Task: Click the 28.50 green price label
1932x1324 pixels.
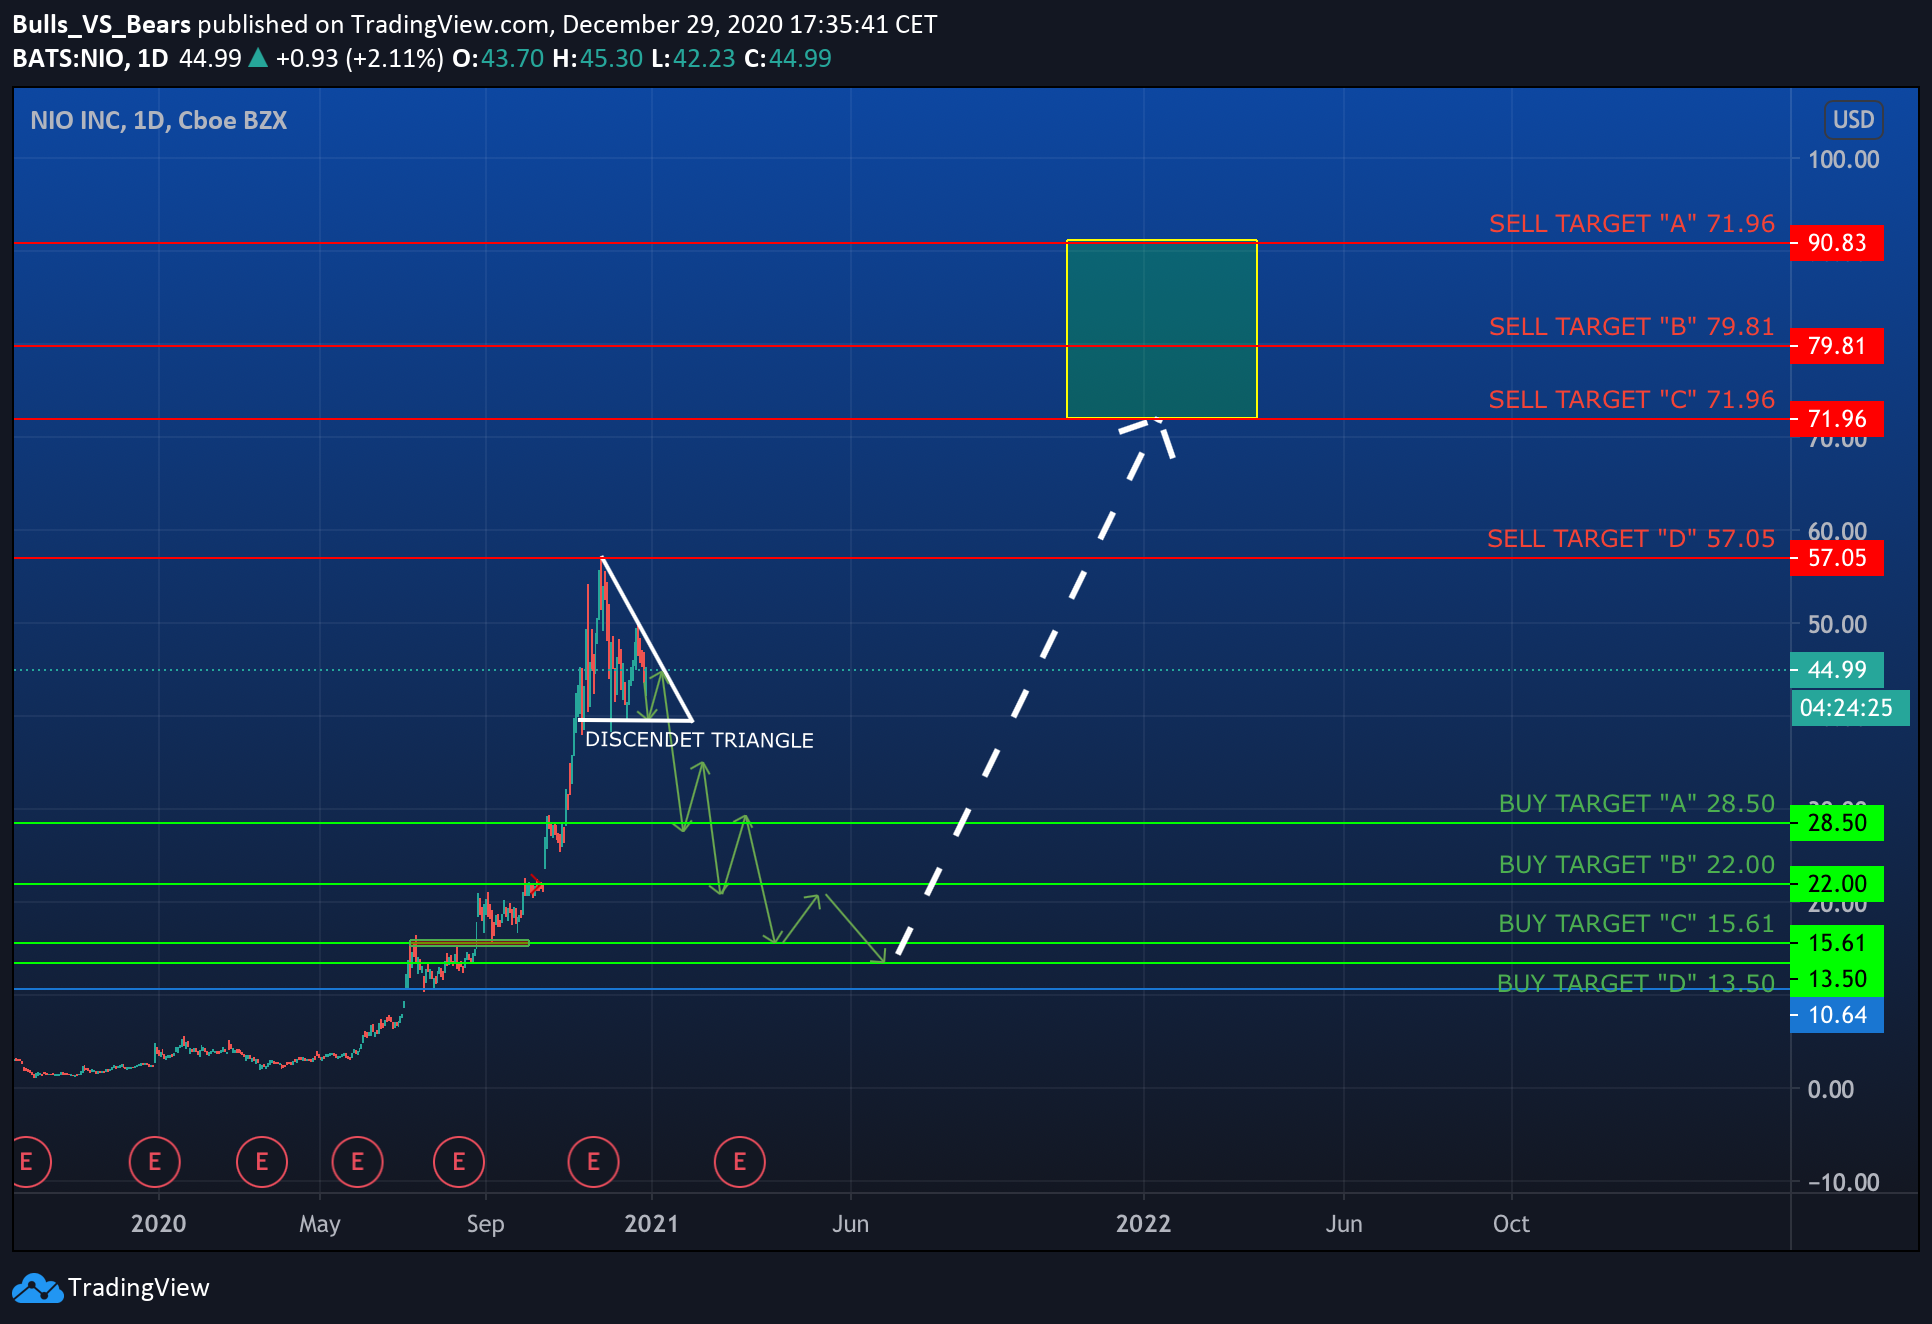Action: (1837, 823)
